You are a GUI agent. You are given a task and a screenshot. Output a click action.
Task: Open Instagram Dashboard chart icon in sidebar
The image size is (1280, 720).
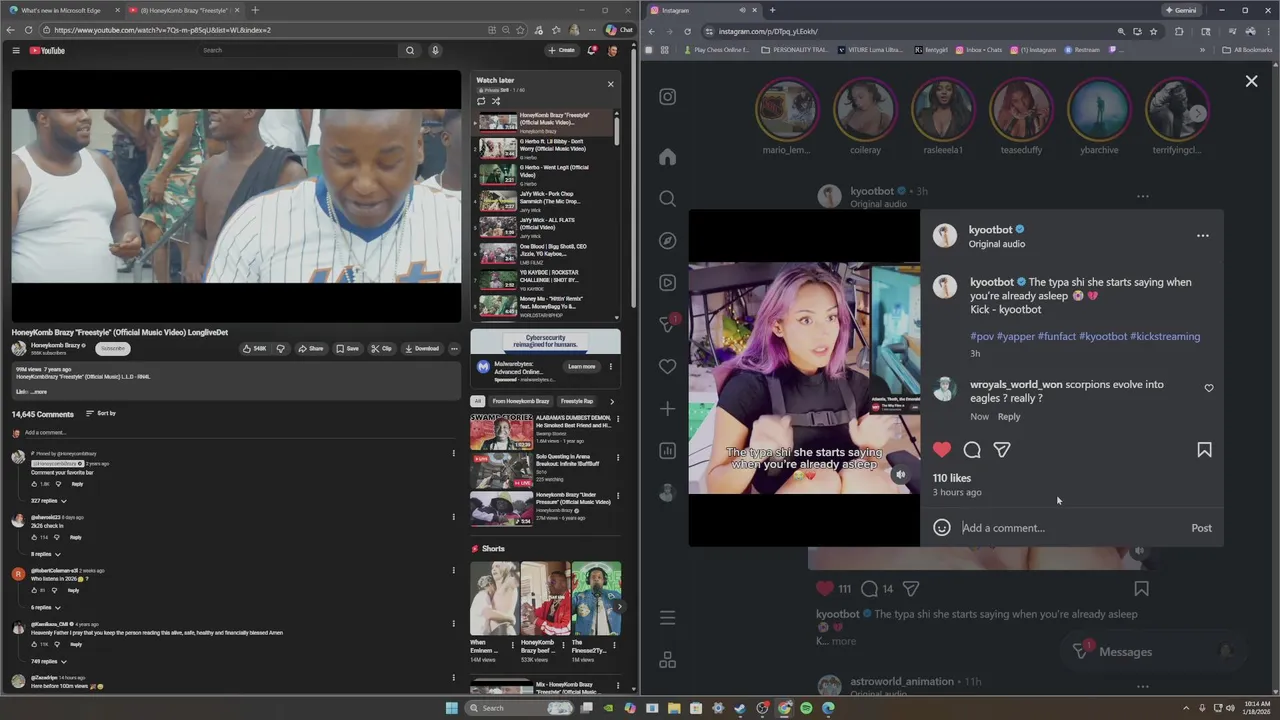click(667, 450)
